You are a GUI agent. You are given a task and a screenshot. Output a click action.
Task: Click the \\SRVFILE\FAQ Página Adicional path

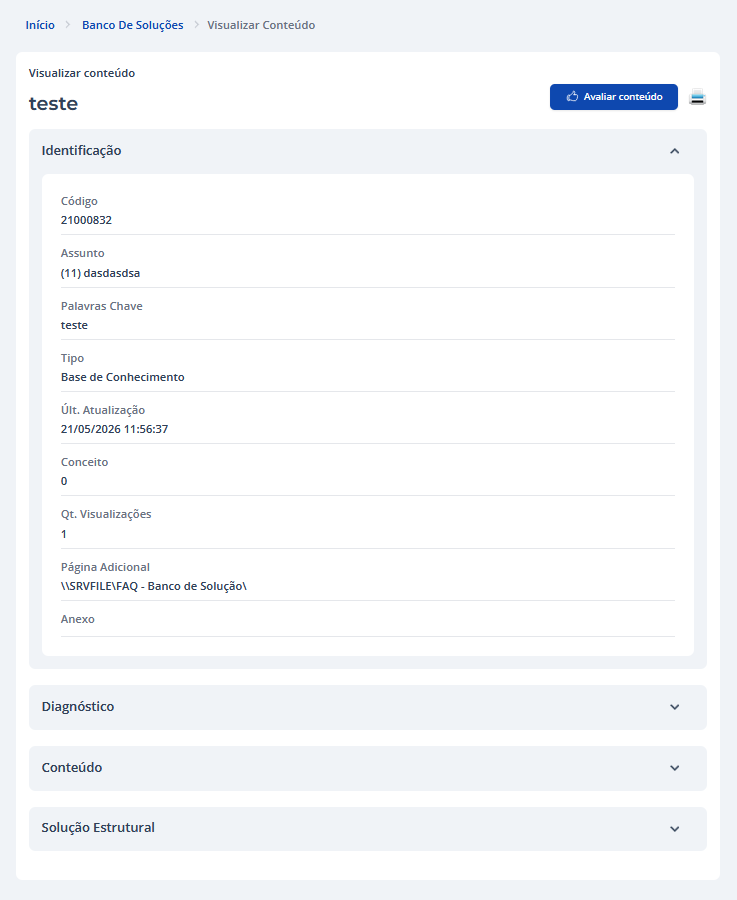click(154, 586)
